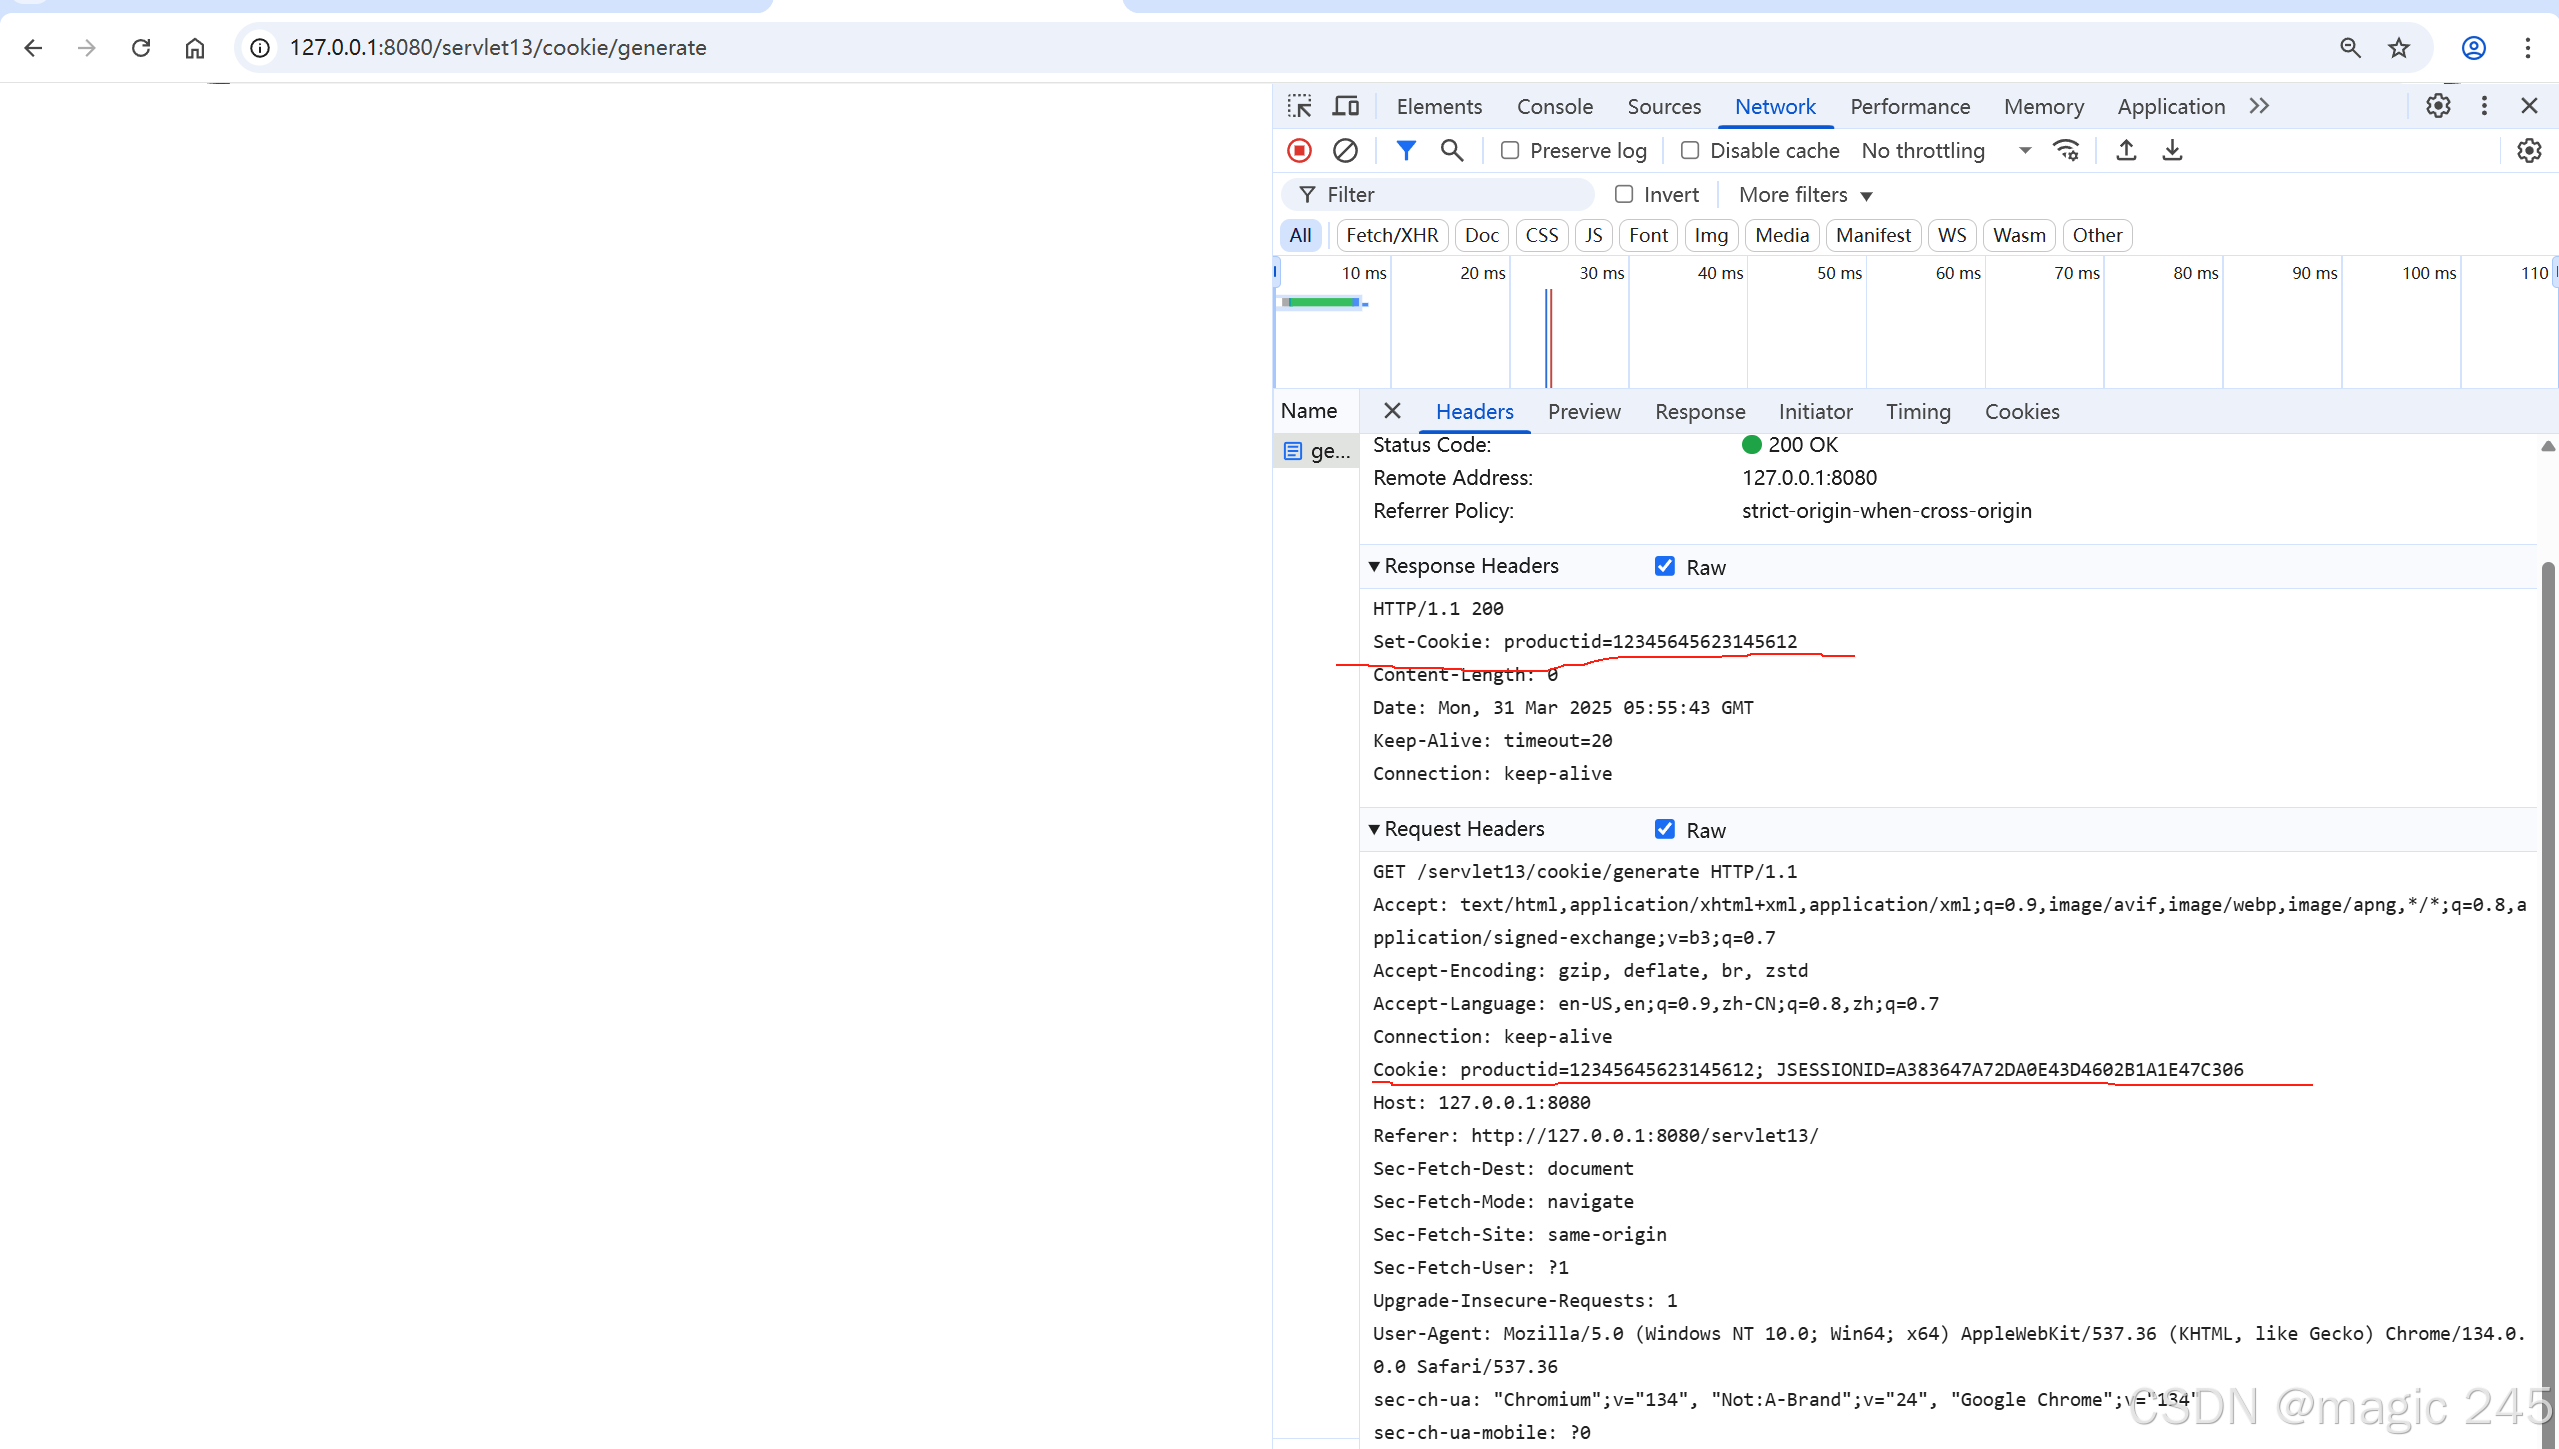Open the Cookies tab of request
2559x1449 pixels.
click(2021, 412)
